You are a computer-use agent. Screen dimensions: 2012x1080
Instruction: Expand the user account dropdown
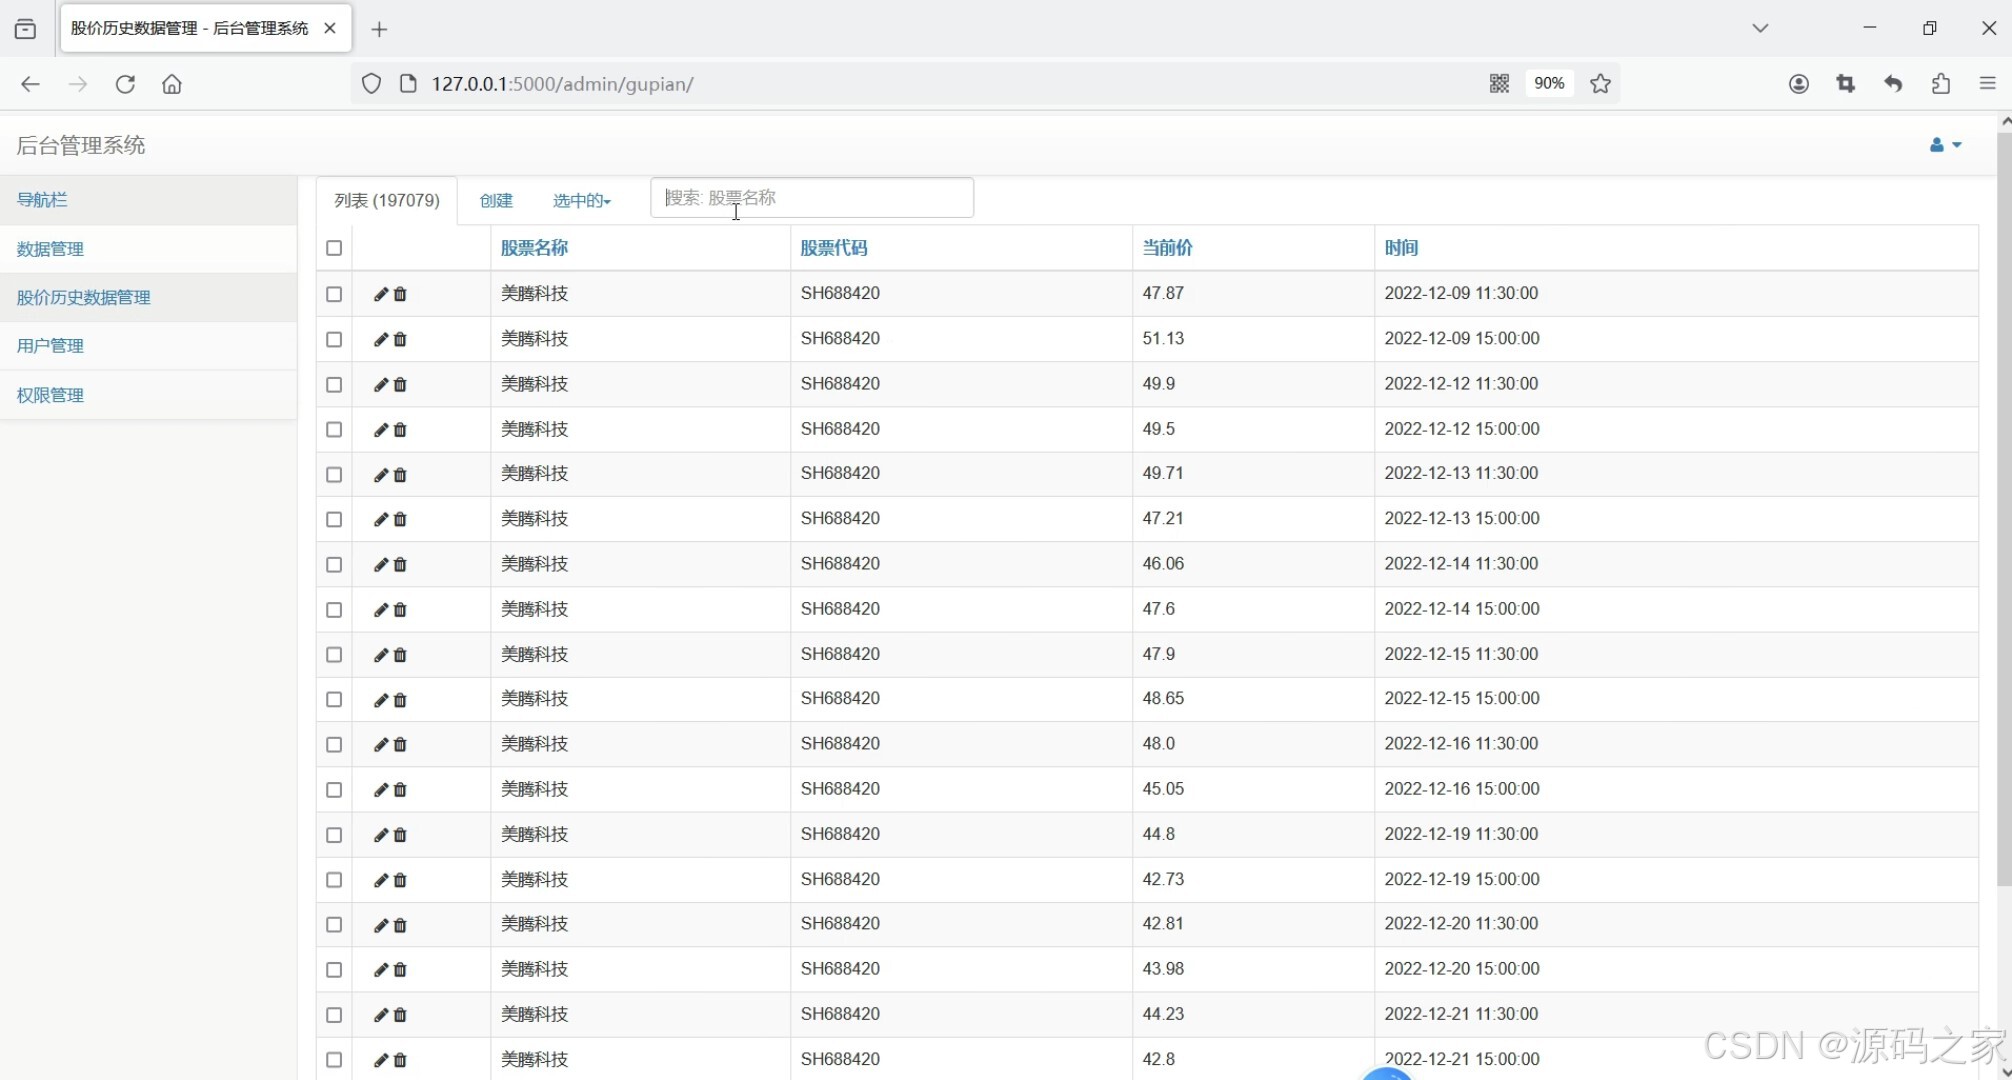click(x=1945, y=145)
